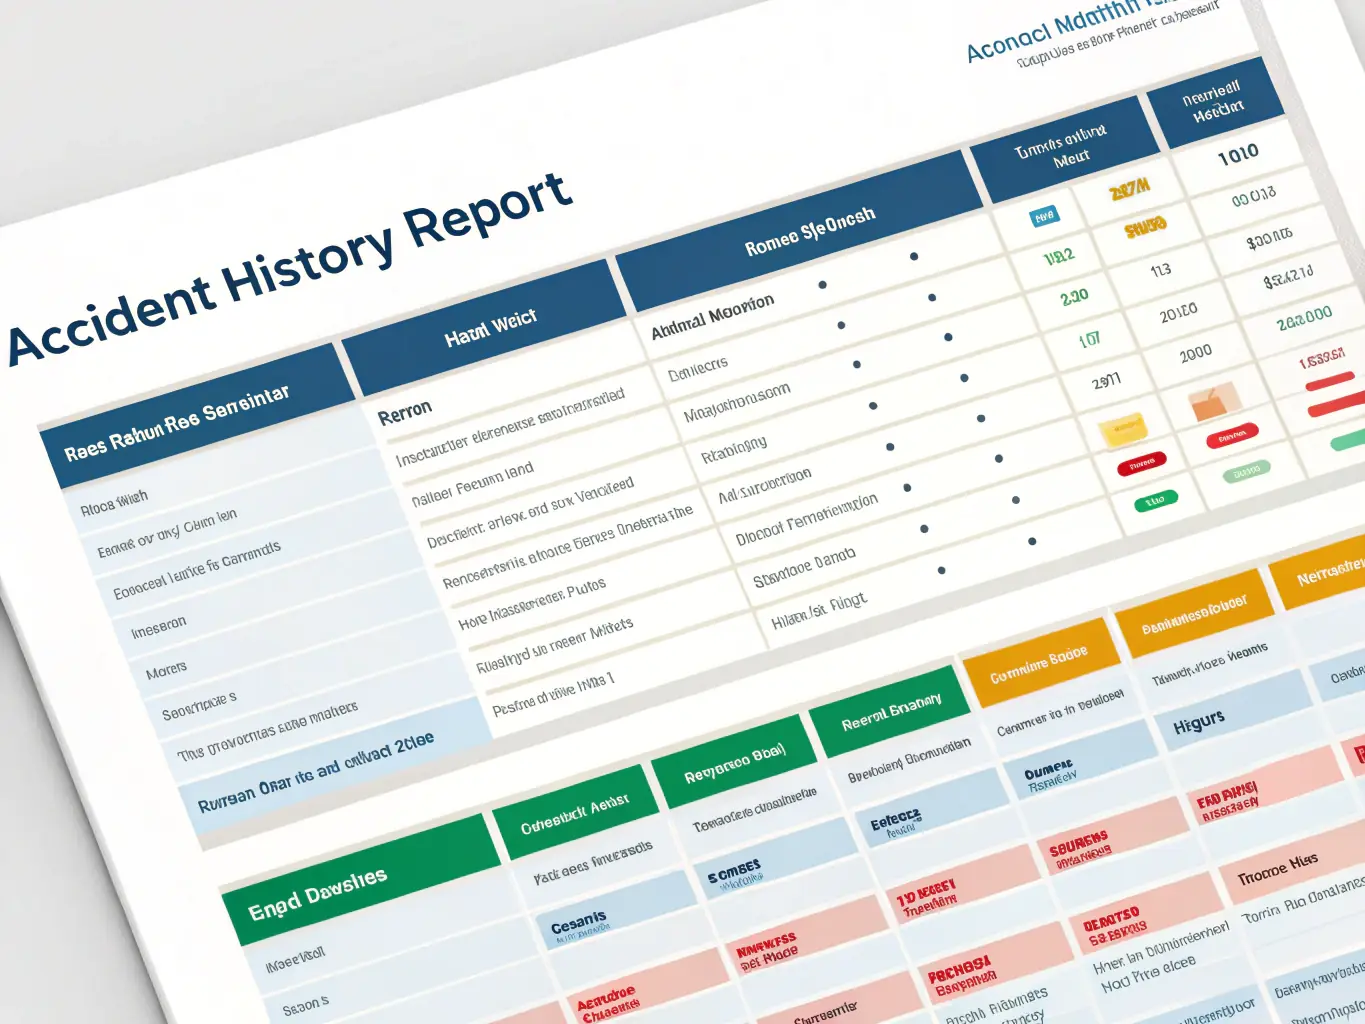Click the green pill badge below the yellow card
Screen dimensions: 1365x1024
tap(1155, 500)
